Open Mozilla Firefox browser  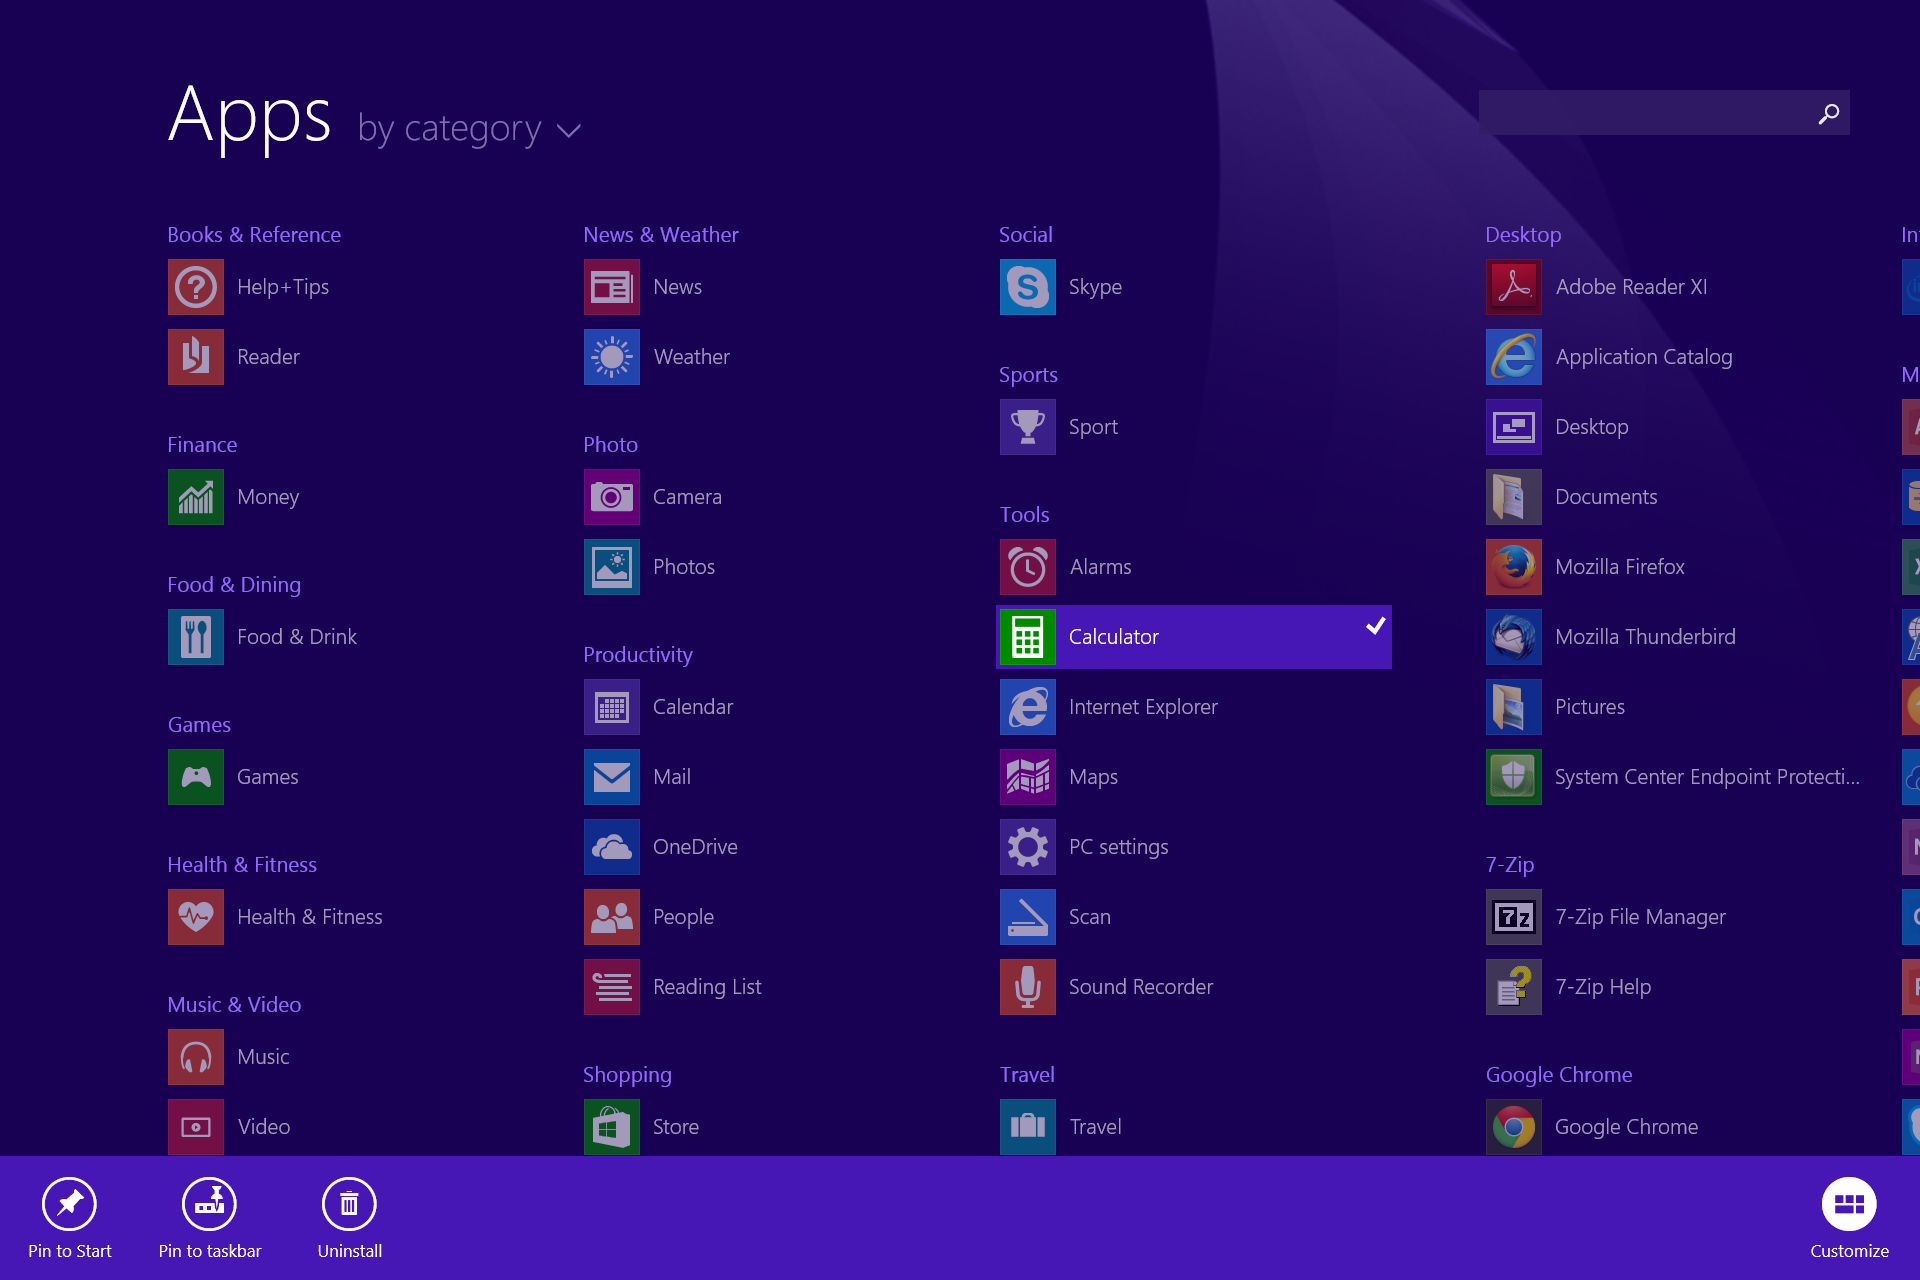click(1619, 566)
